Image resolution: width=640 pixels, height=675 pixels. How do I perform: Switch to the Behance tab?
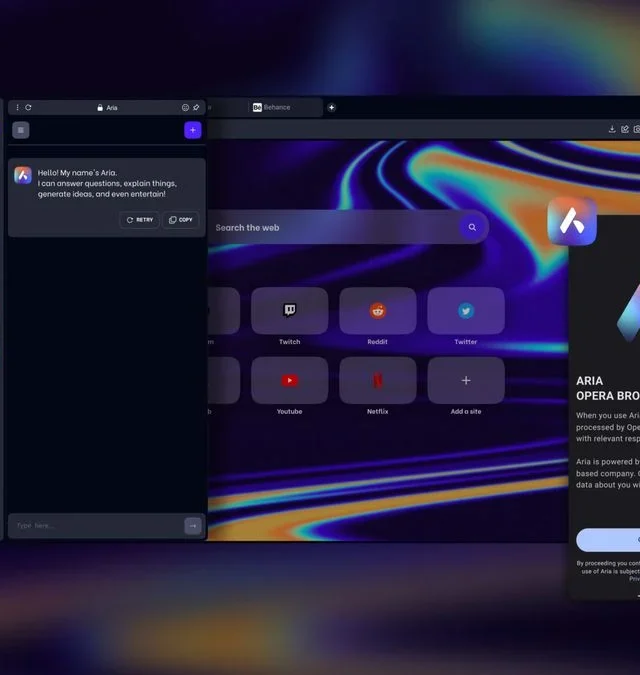point(284,107)
